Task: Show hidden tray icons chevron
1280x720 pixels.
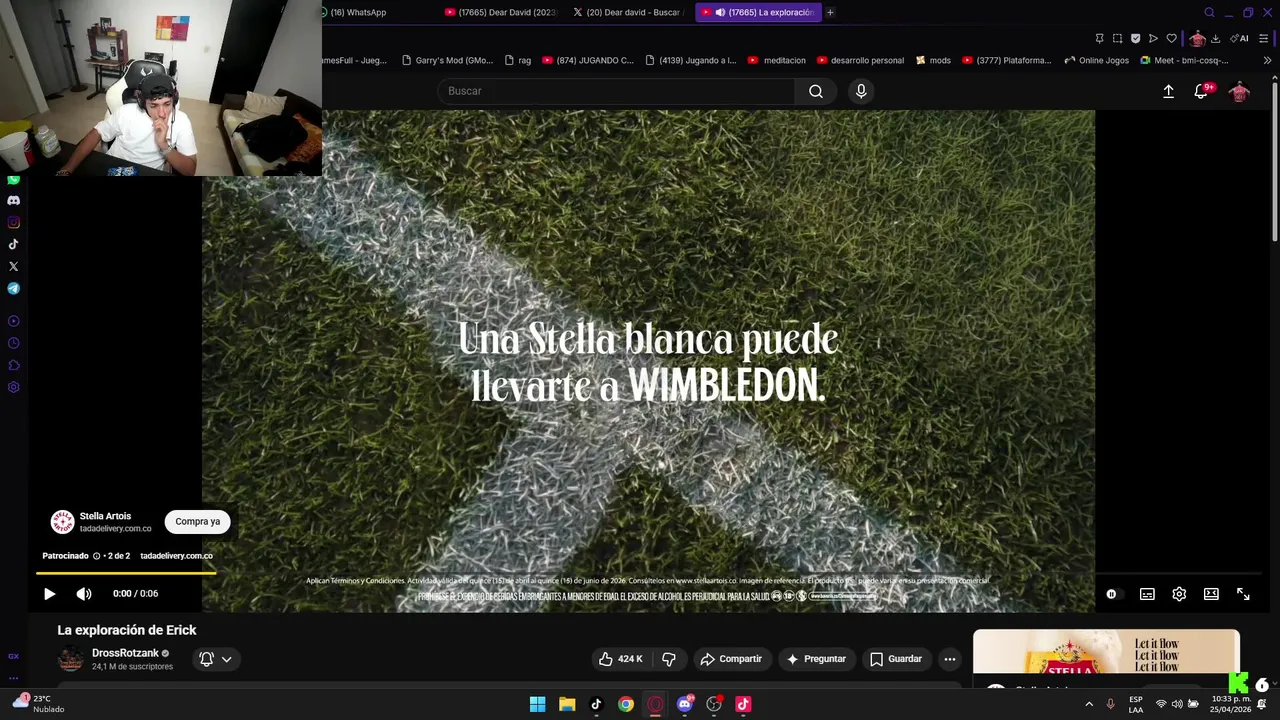Action: click(x=1089, y=704)
